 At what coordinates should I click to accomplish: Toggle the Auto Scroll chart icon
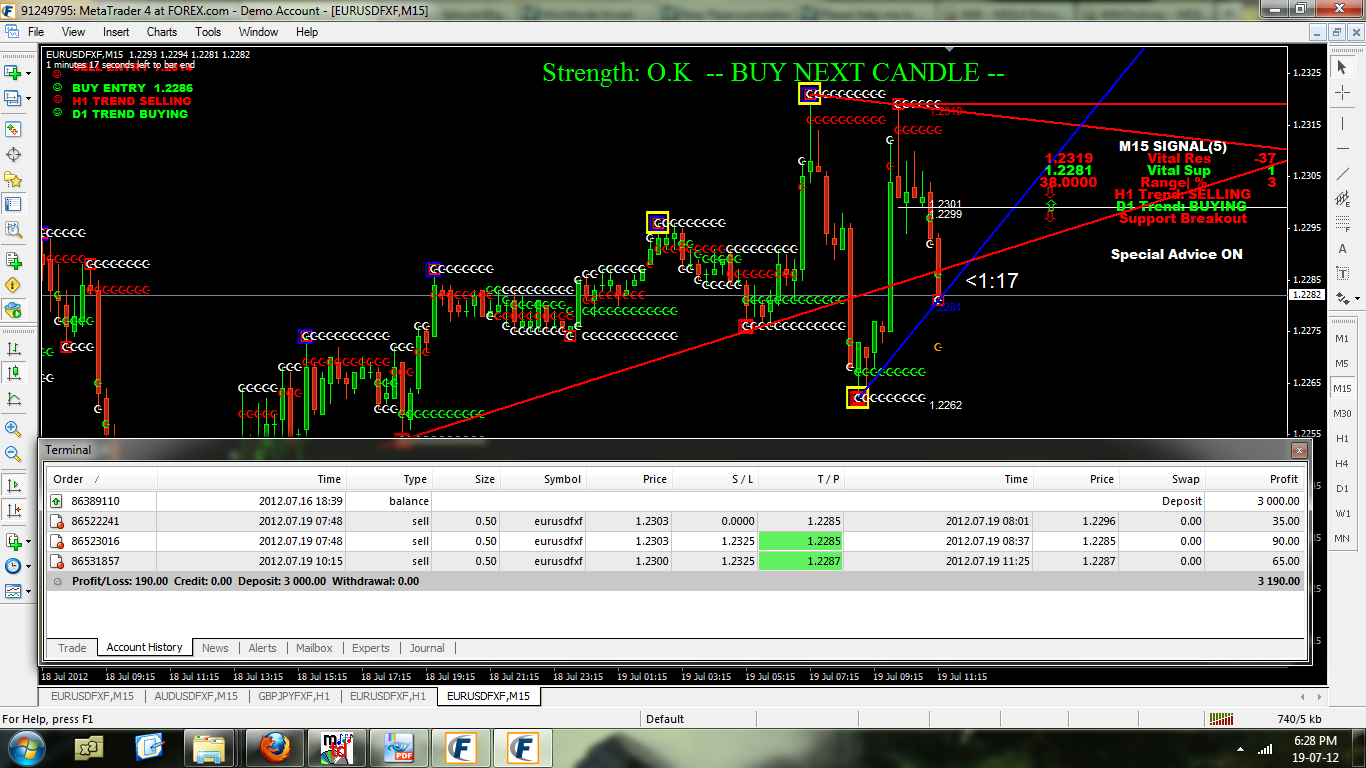click(x=13, y=485)
